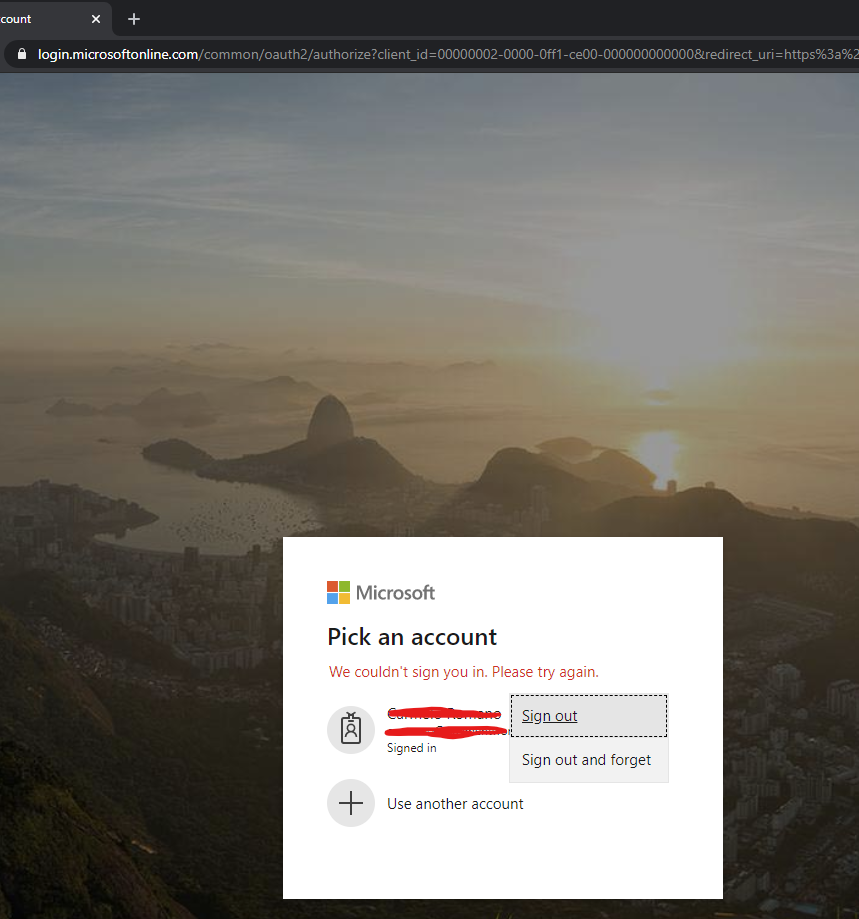Click the sign-in error message text
This screenshot has height=919, width=859.
pyautogui.click(x=463, y=672)
